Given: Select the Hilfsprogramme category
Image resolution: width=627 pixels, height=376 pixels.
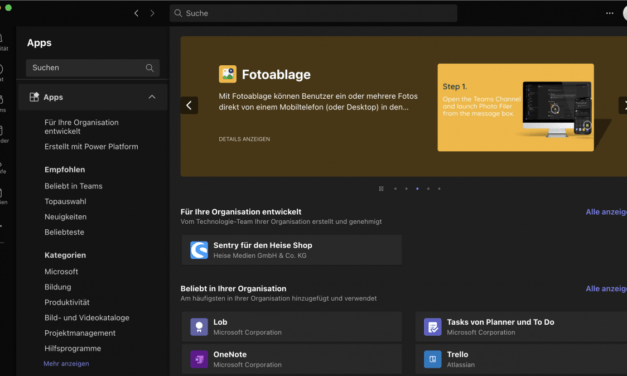Looking at the screenshot, I should [x=73, y=349].
